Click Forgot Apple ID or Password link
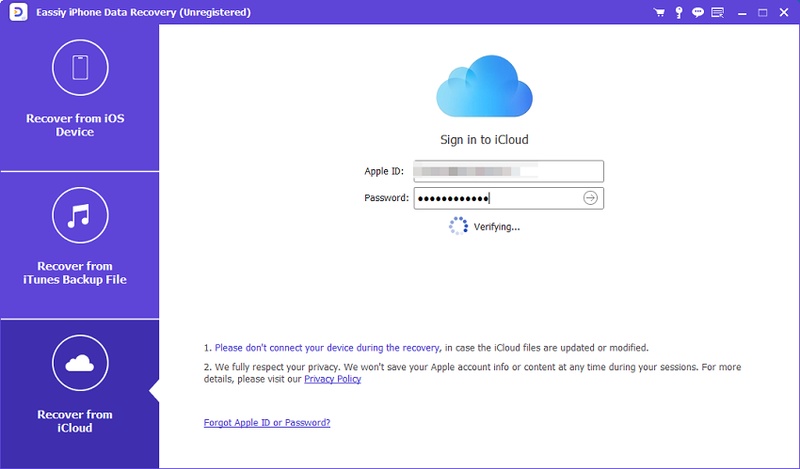This screenshot has height=469, width=800. click(x=267, y=423)
